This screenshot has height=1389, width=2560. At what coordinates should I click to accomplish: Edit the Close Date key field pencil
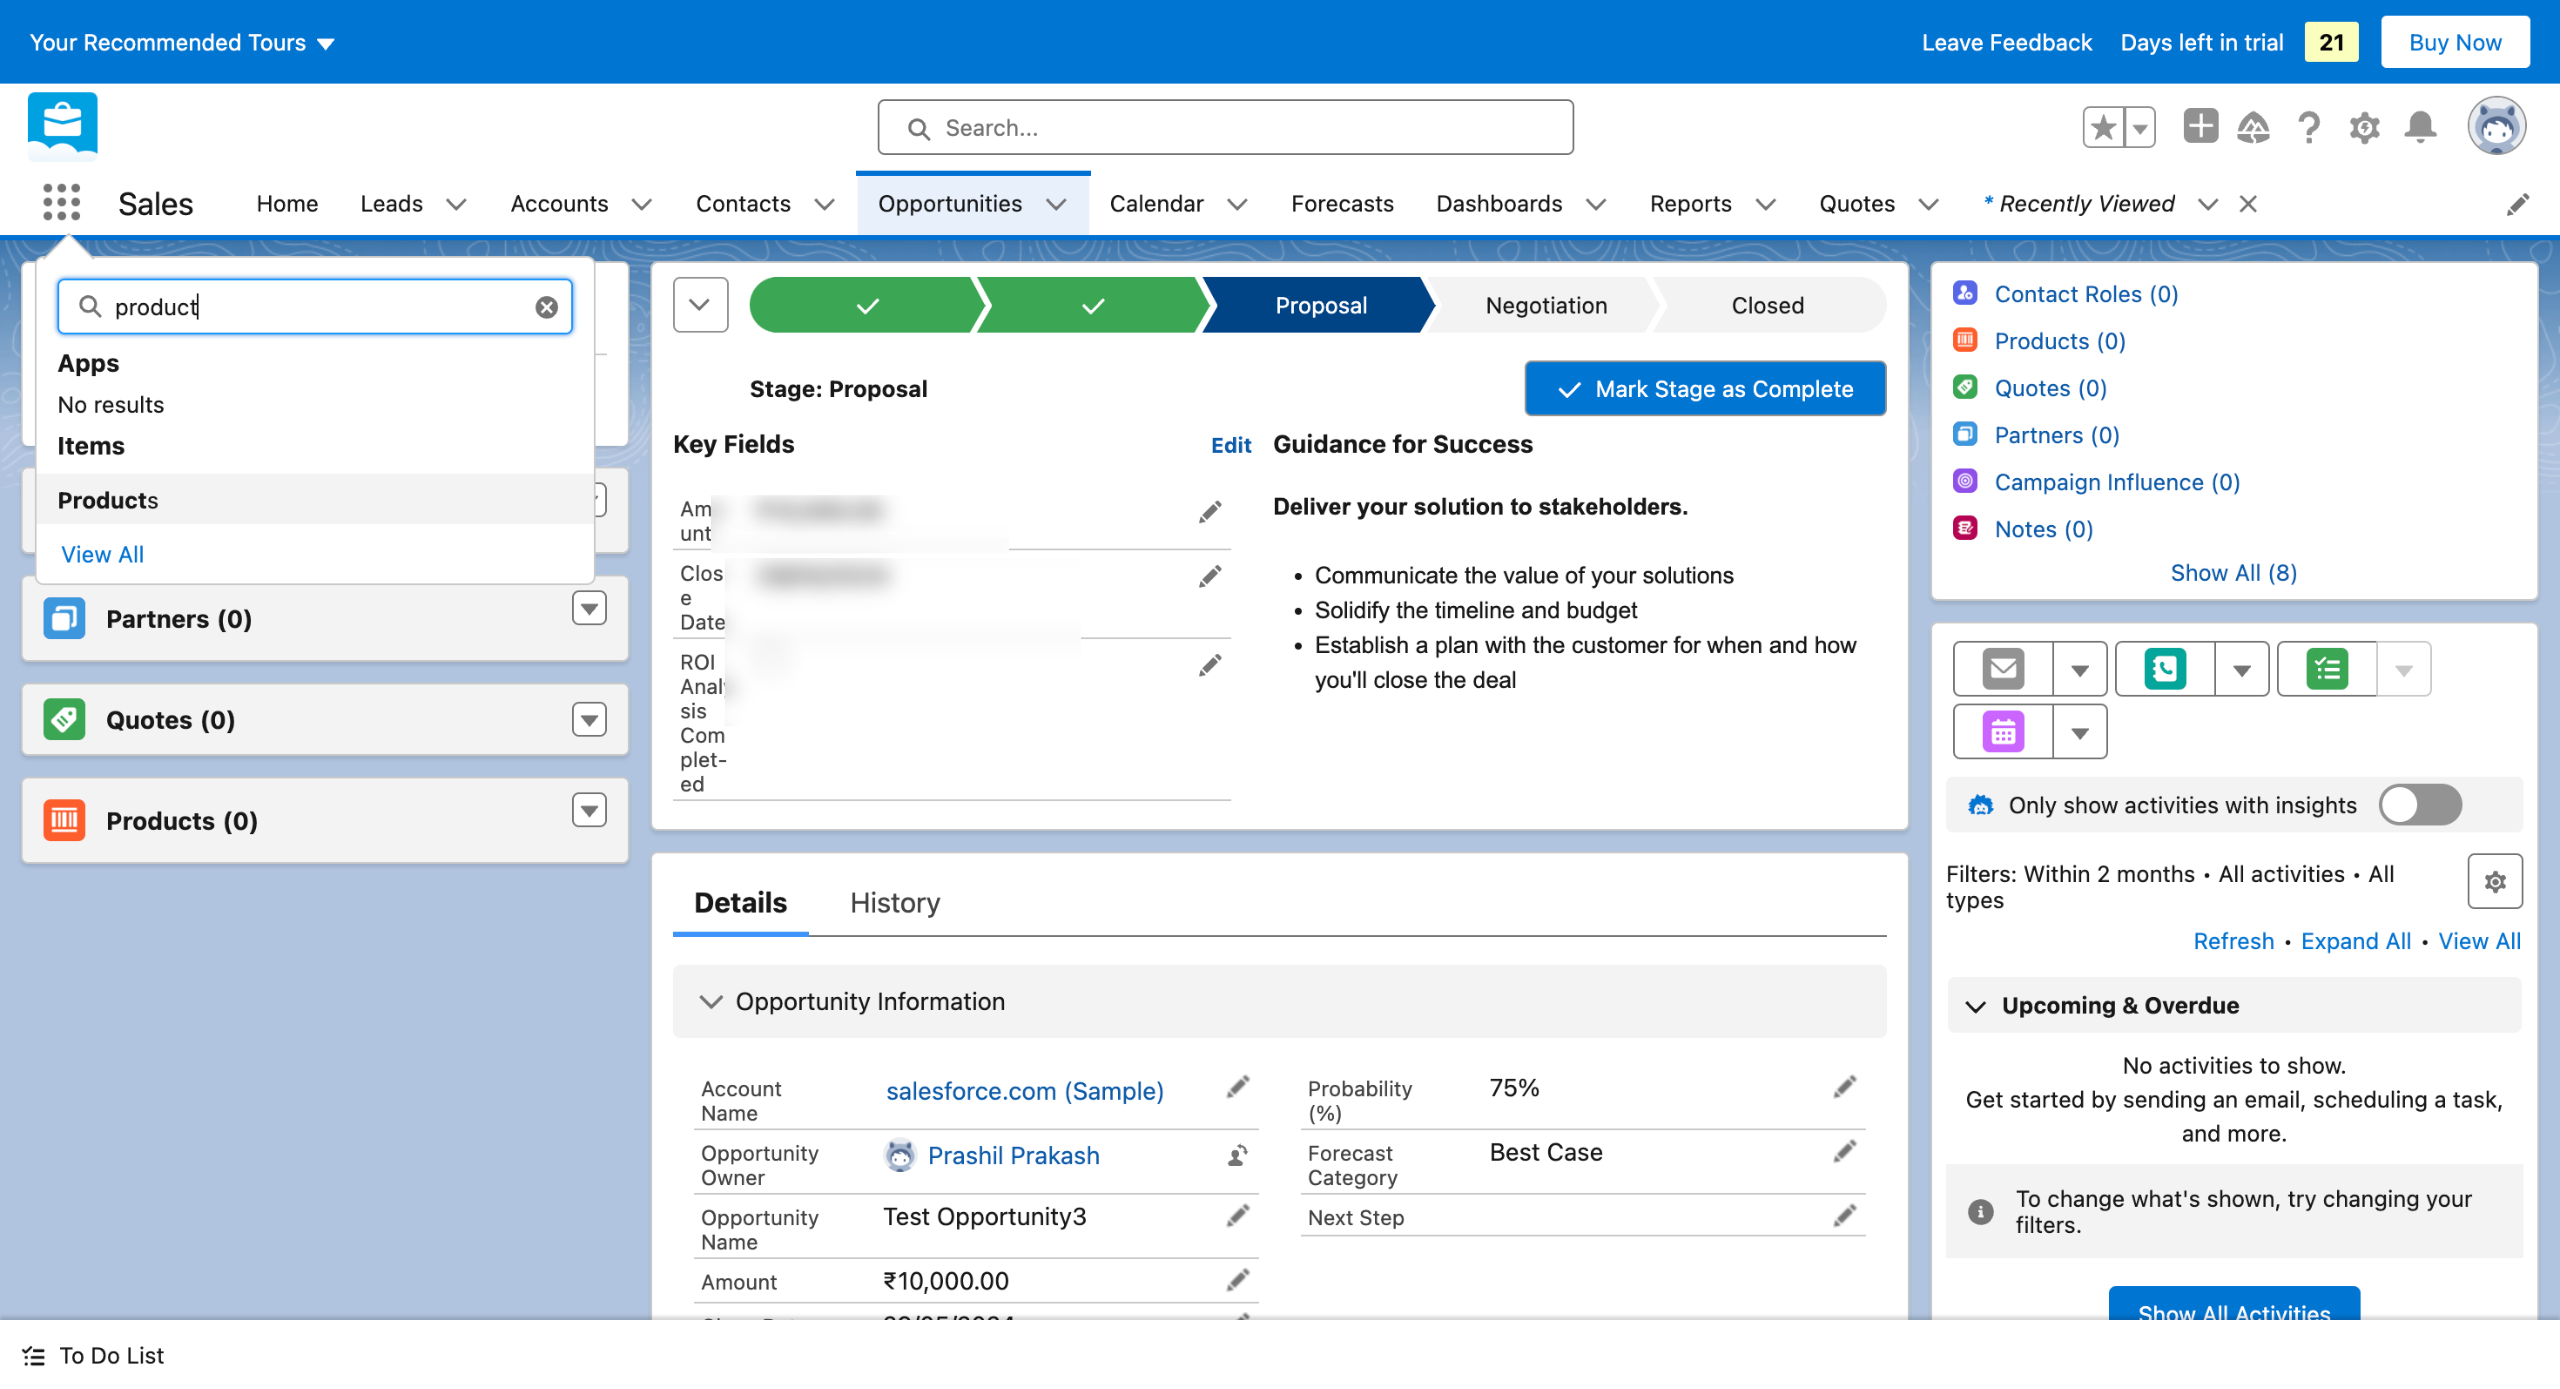pyautogui.click(x=1210, y=577)
